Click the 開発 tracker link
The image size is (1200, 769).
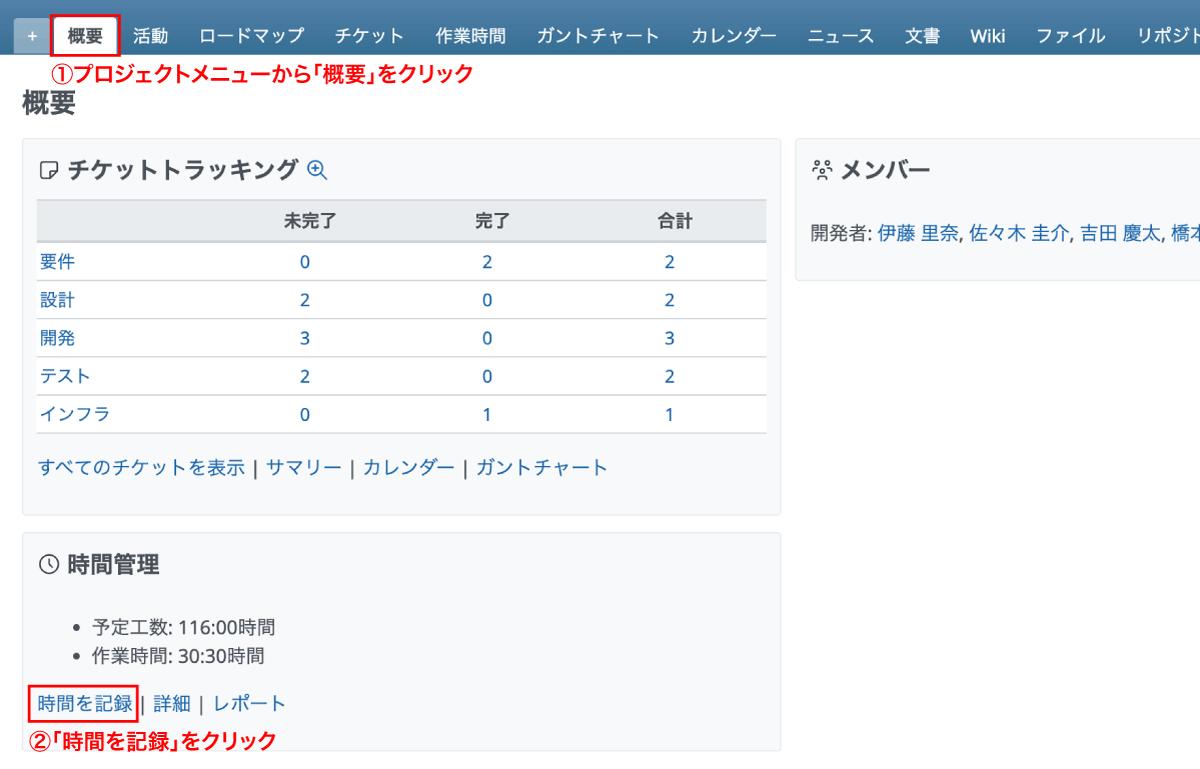[x=57, y=338]
